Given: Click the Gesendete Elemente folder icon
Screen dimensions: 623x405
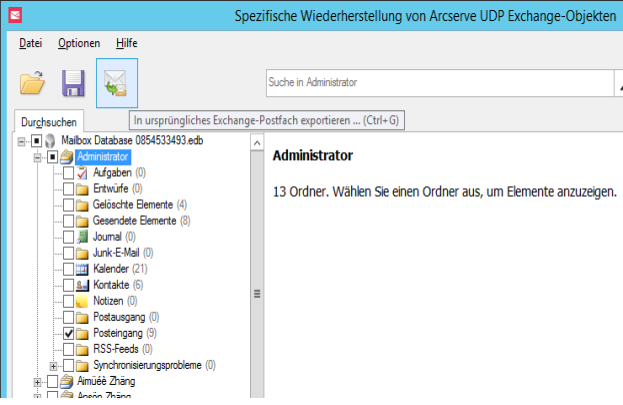Looking at the screenshot, I should tap(82, 221).
